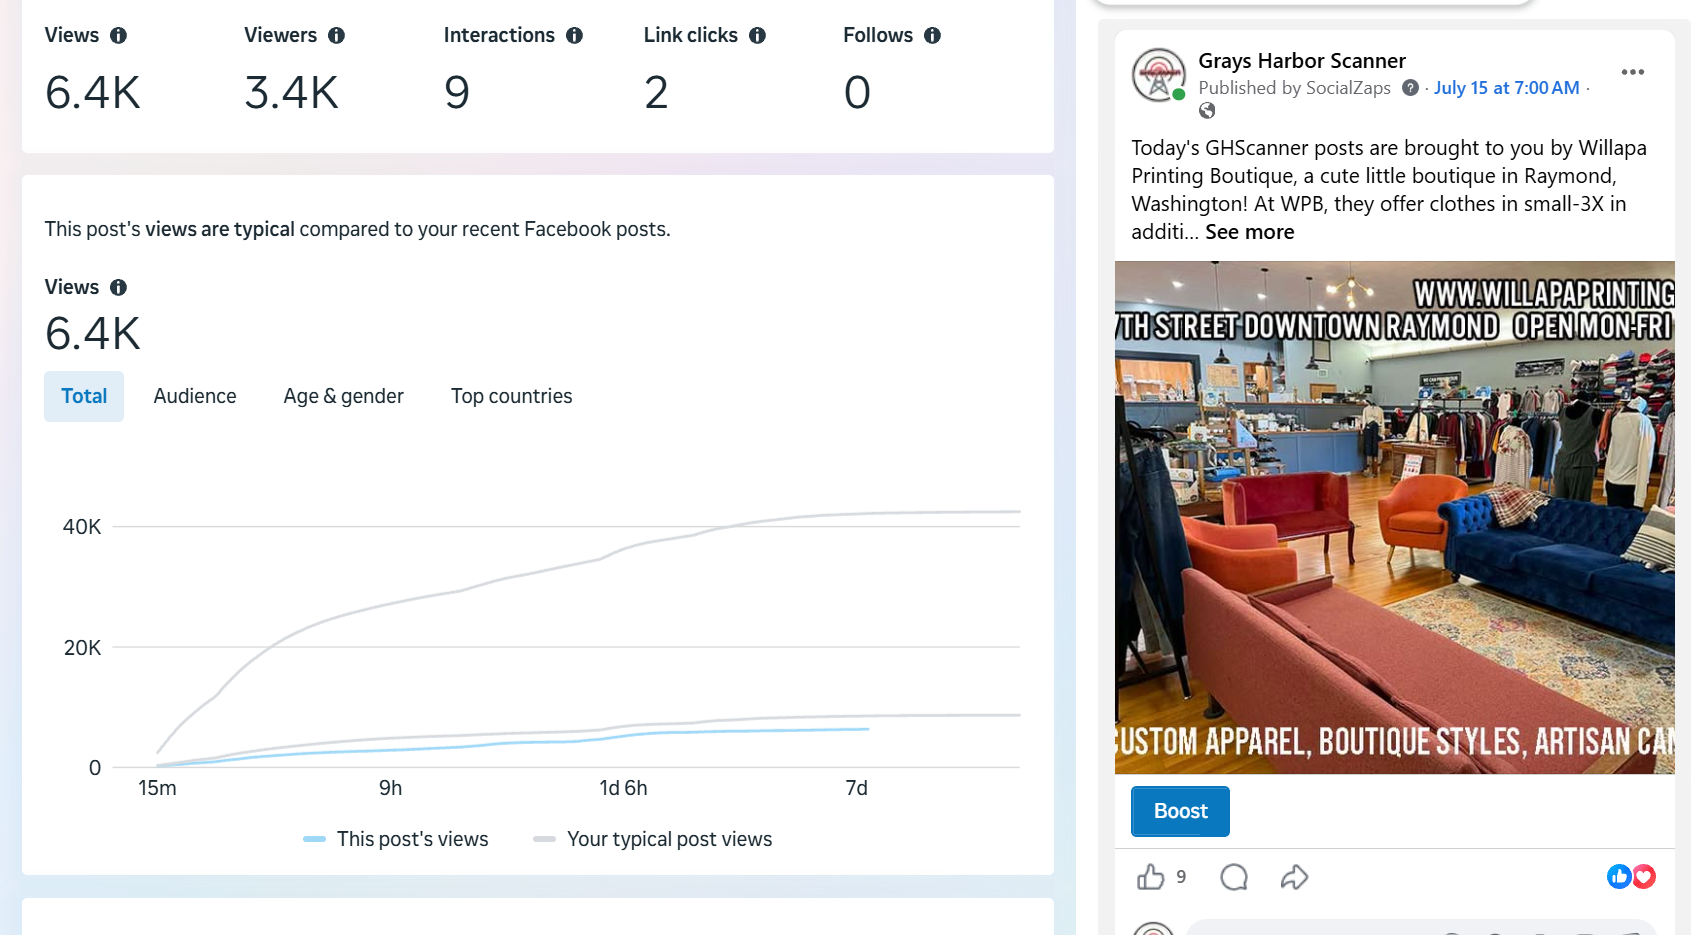This screenshot has width=1702, height=935.
Task: Click the info icon beside Follows
Action: [932, 36]
